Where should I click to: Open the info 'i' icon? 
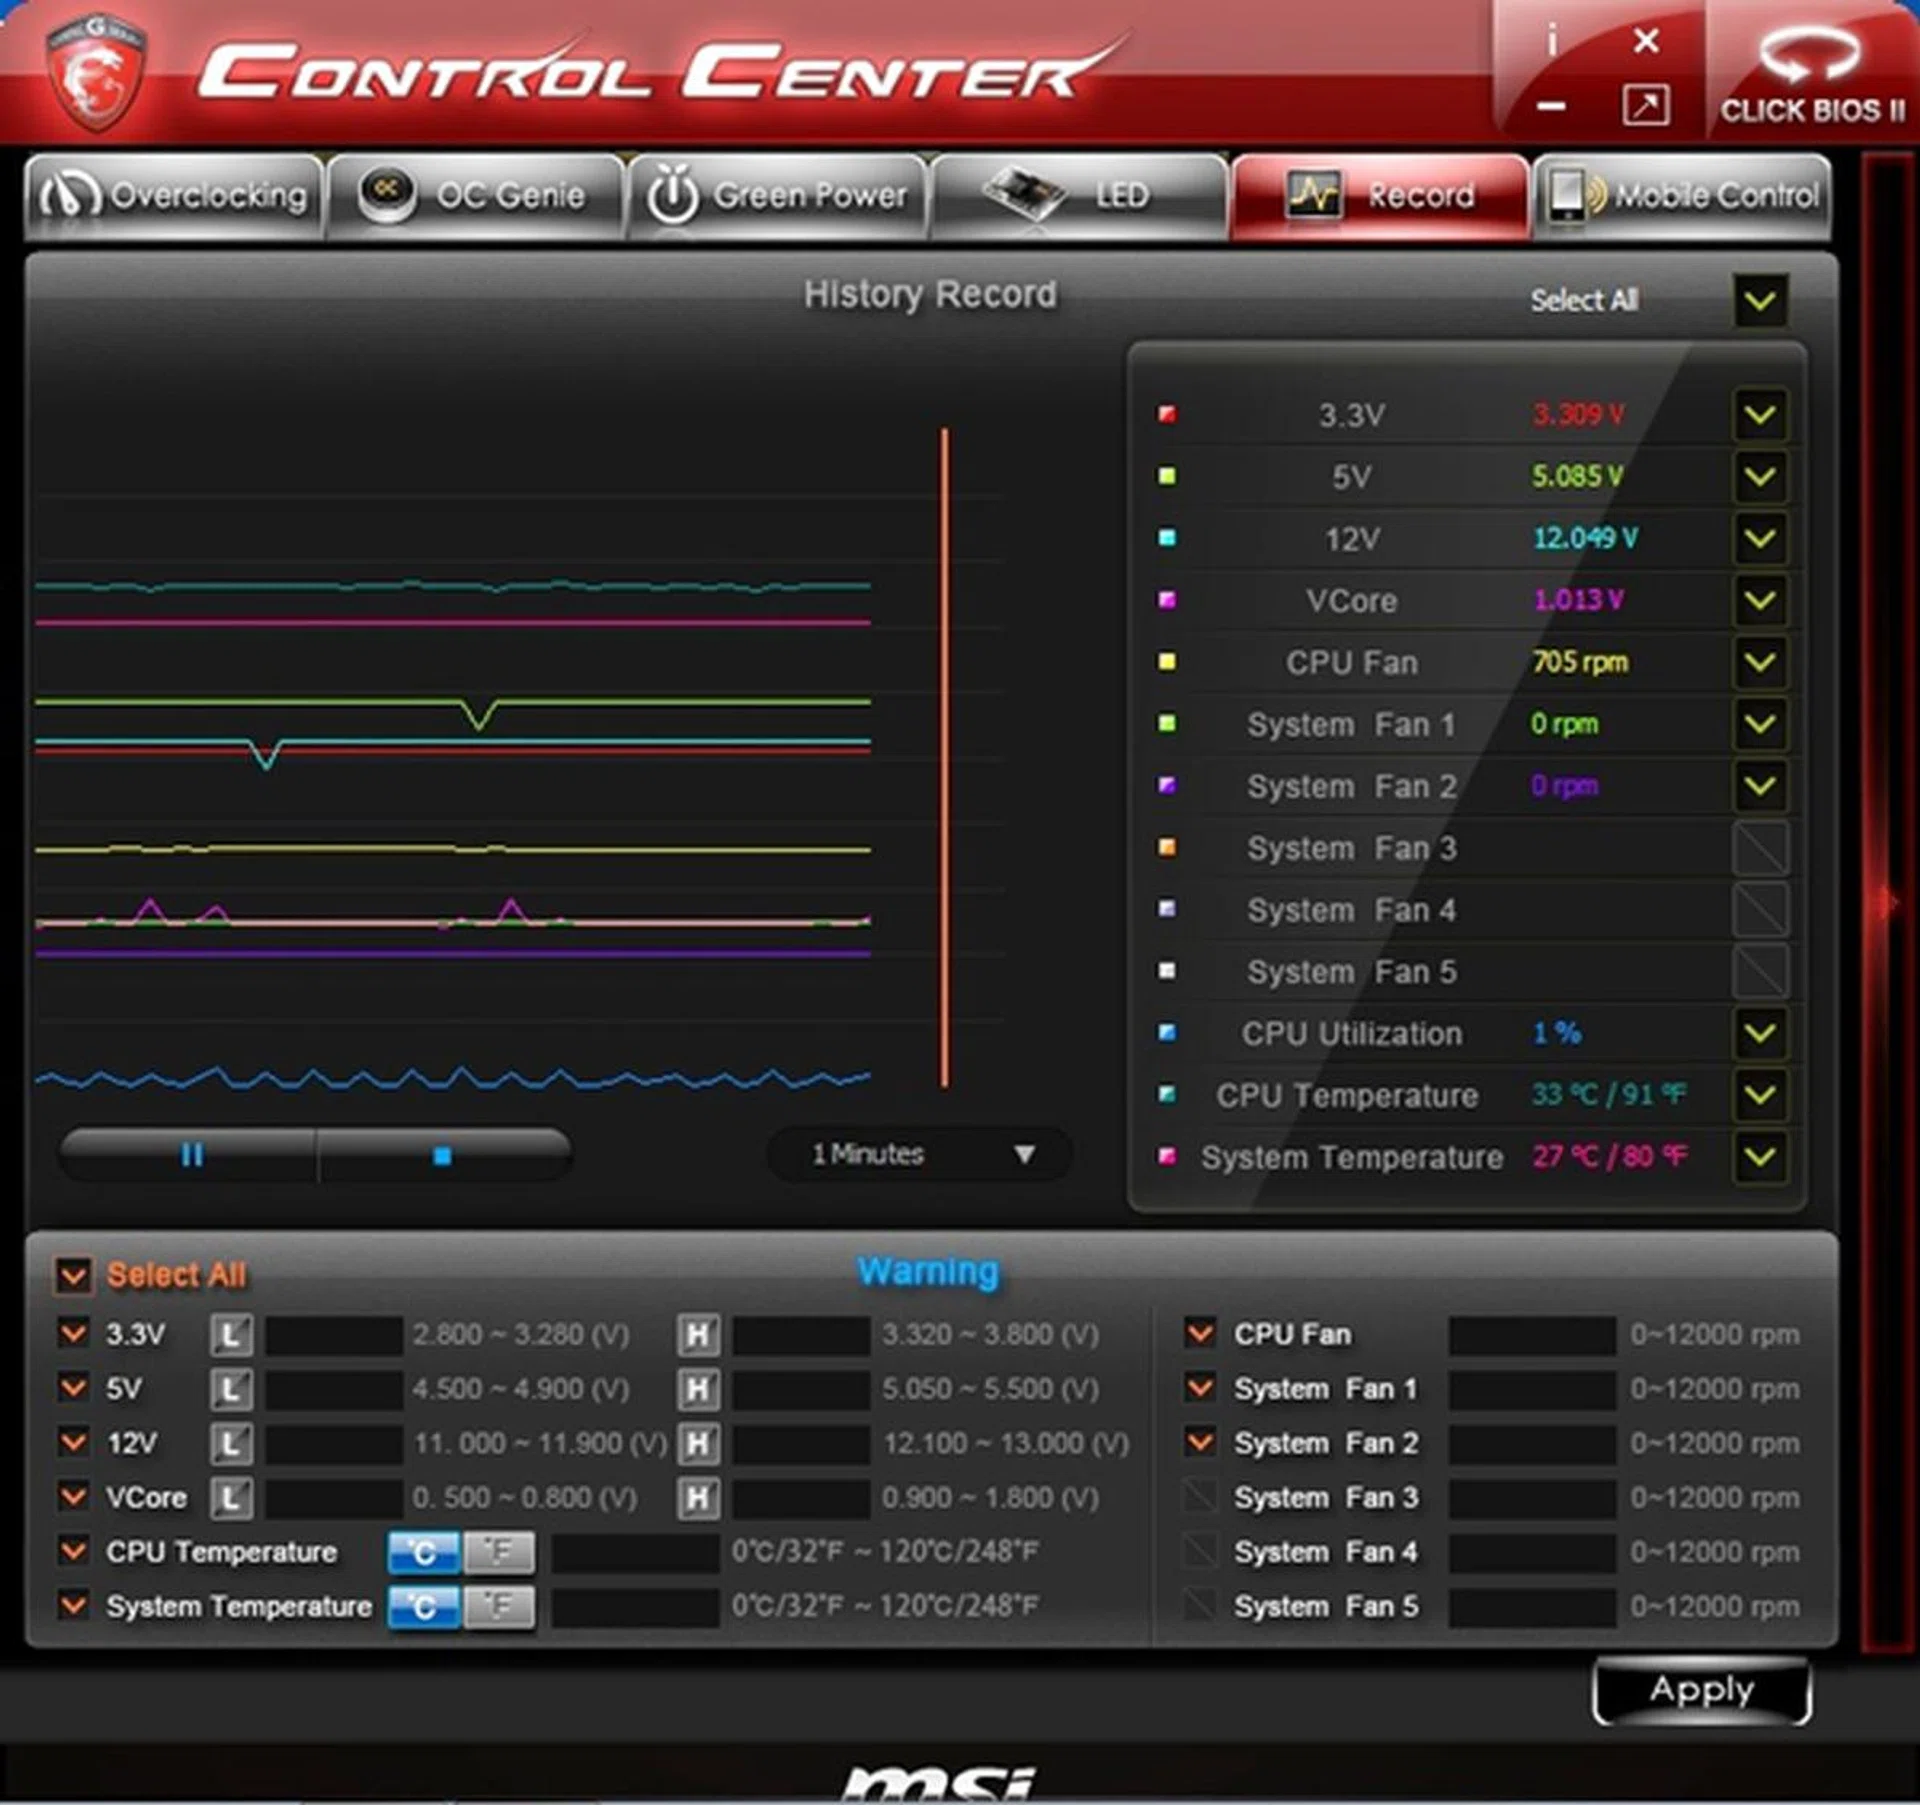1551,41
